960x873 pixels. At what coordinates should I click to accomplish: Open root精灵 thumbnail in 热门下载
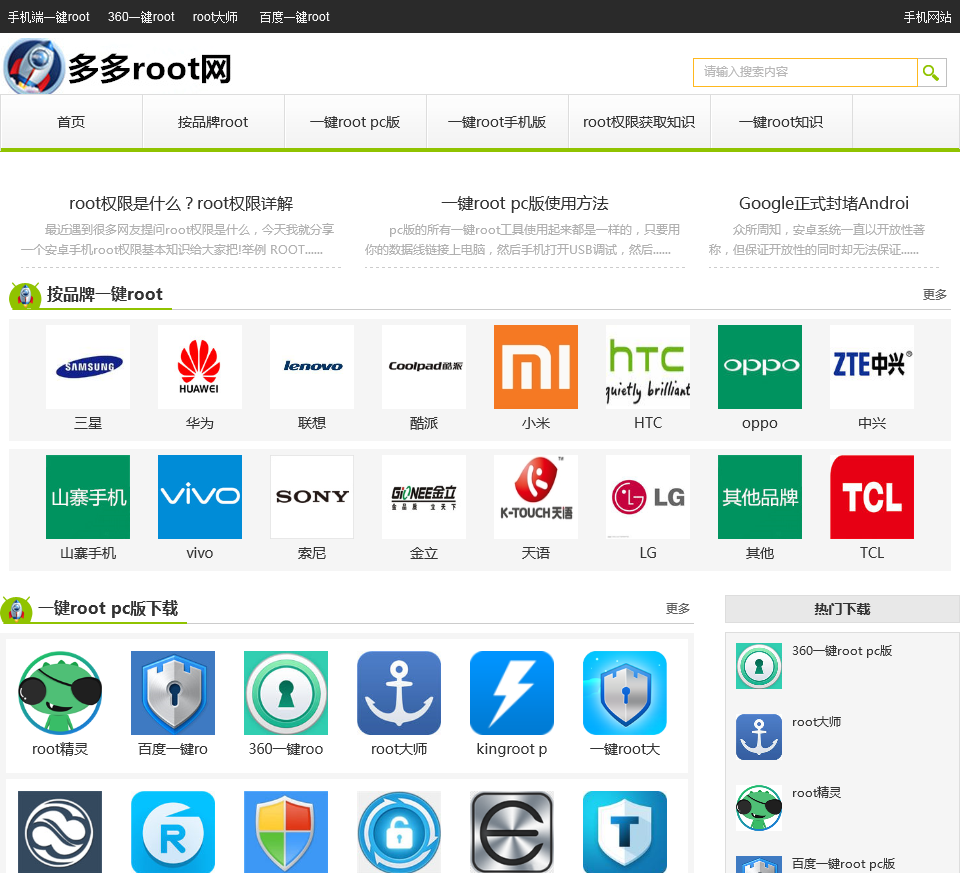coord(759,808)
